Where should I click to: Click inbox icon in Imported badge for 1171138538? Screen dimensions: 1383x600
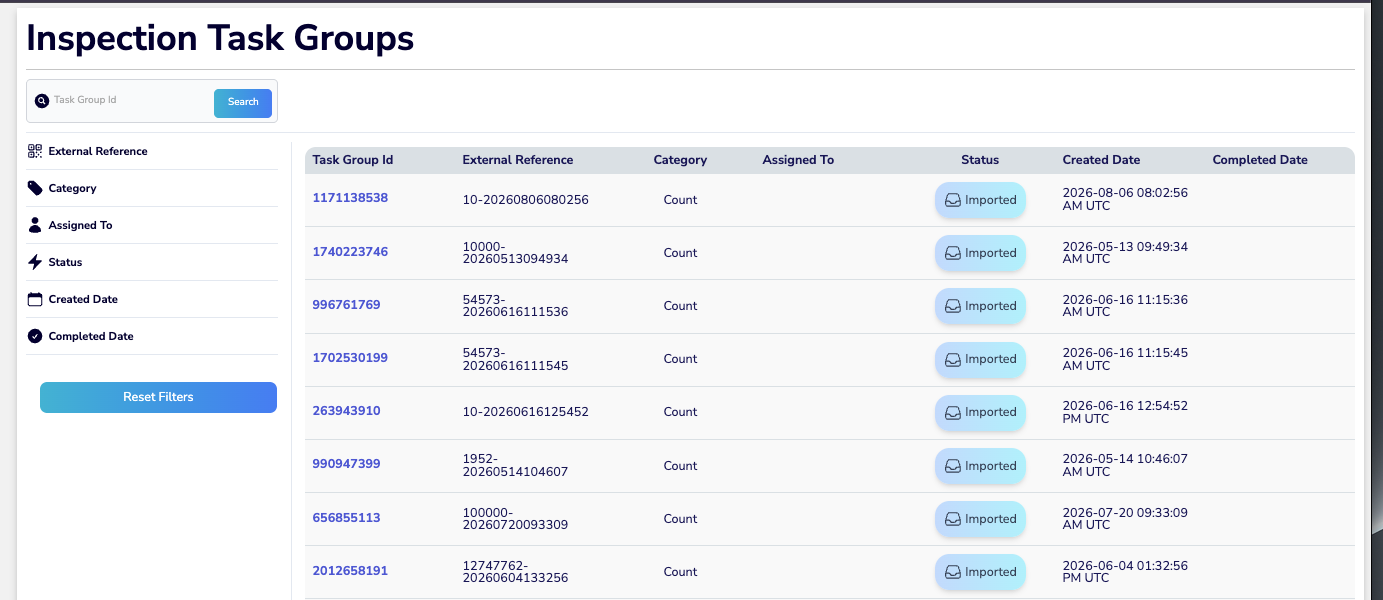coord(953,200)
